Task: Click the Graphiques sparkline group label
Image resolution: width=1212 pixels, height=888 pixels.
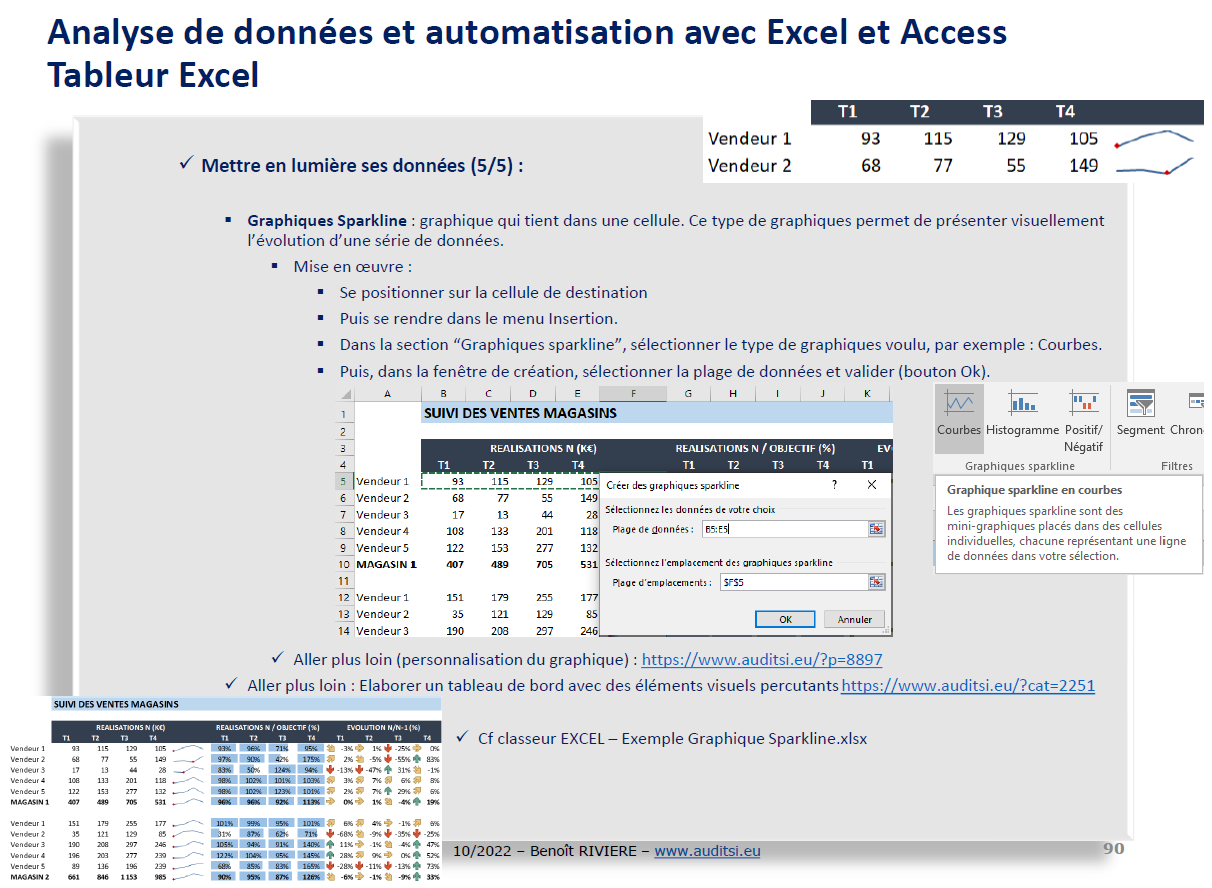Action: click(x=1020, y=466)
